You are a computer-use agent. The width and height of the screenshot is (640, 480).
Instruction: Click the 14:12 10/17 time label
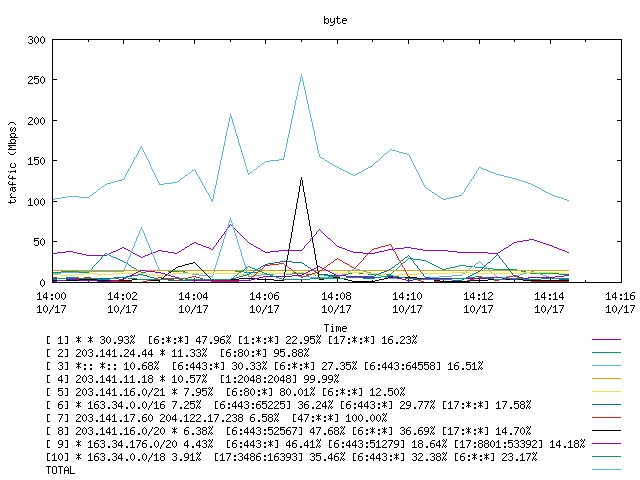(x=478, y=302)
